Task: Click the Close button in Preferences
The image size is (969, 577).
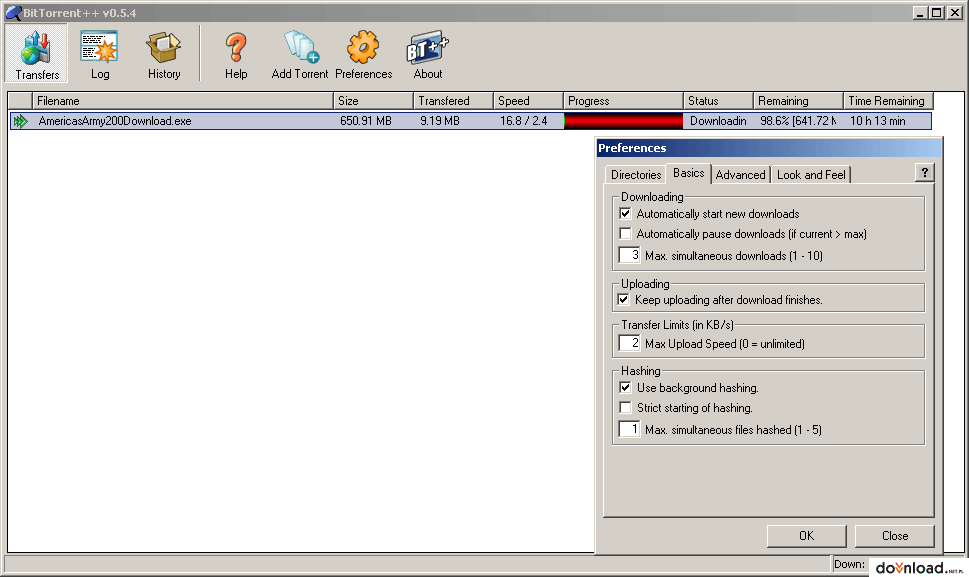Action: (x=894, y=536)
